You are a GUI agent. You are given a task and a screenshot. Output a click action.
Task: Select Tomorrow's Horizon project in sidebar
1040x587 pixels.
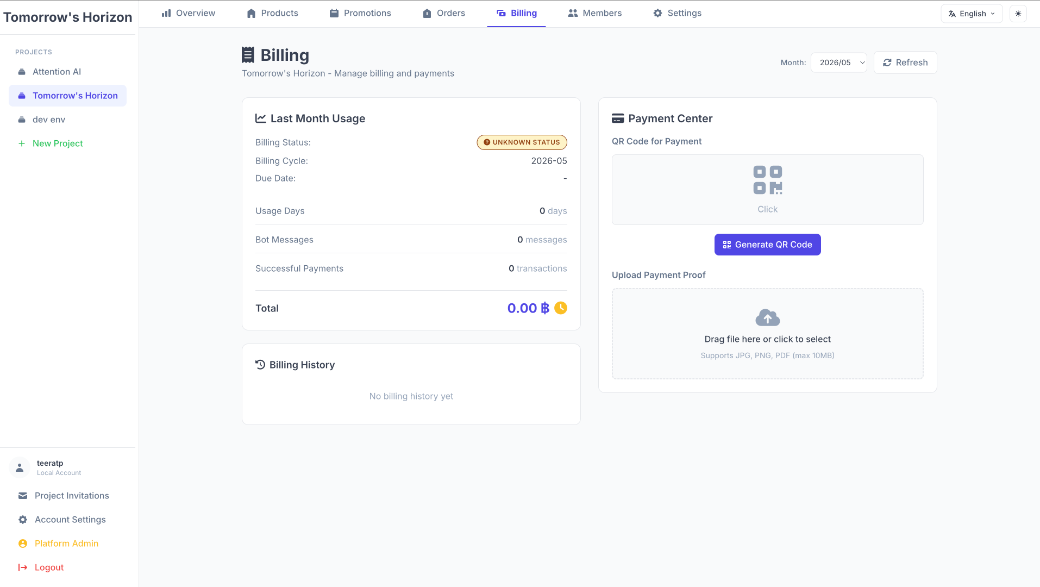tap(68, 96)
